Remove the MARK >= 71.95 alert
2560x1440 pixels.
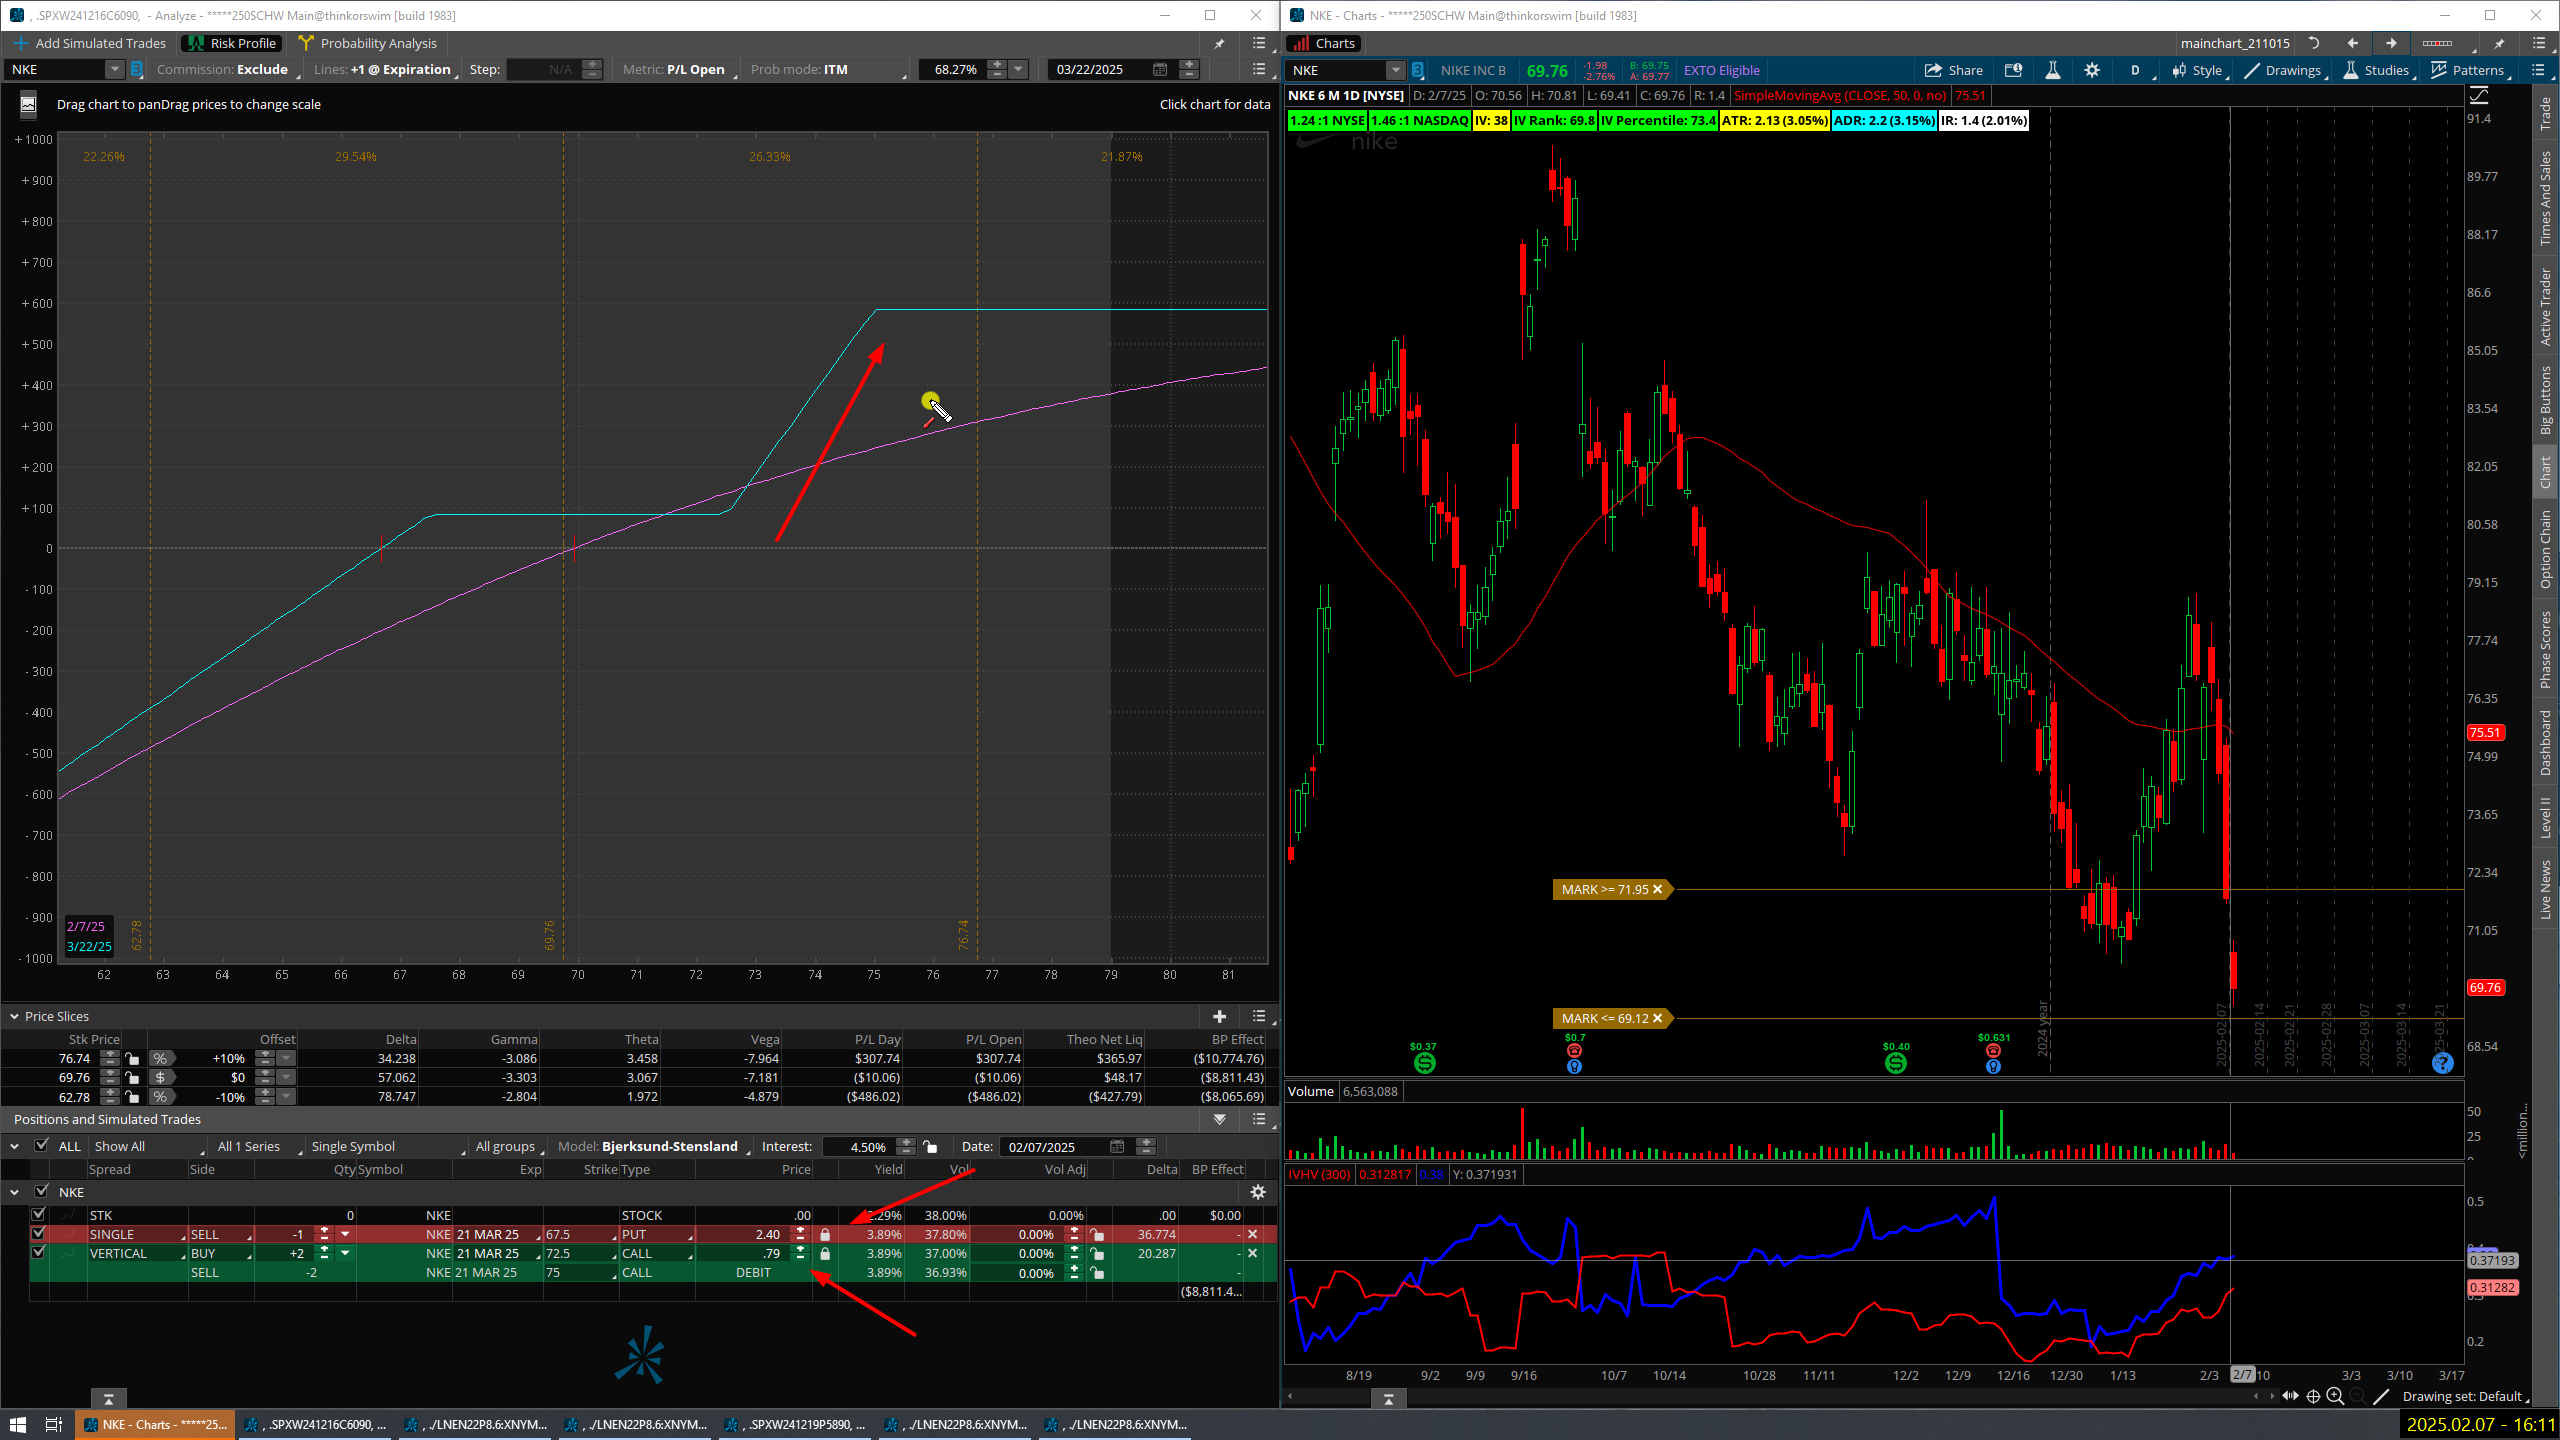click(x=1657, y=889)
